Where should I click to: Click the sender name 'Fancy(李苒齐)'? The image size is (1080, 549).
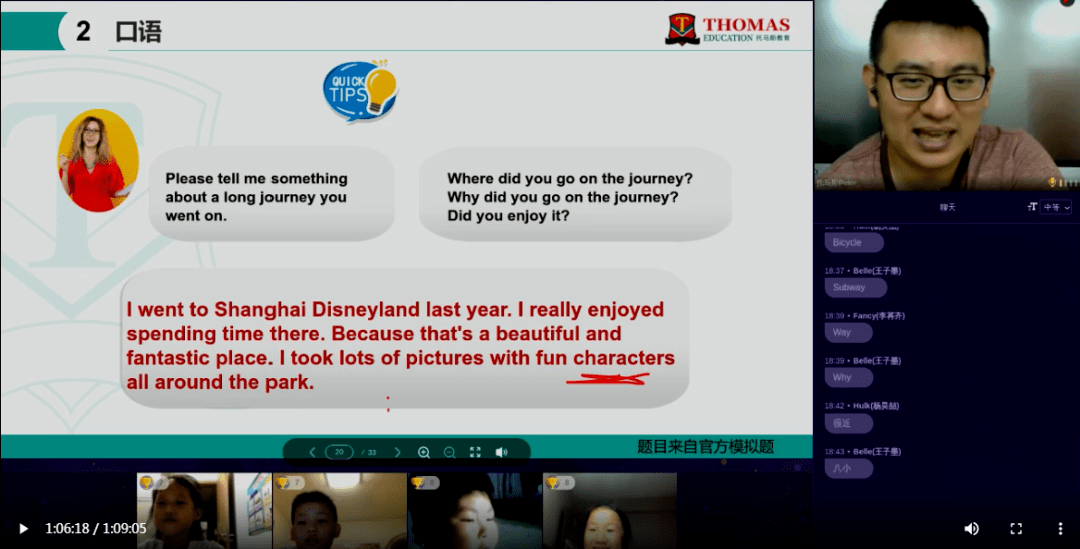(879, 315)
